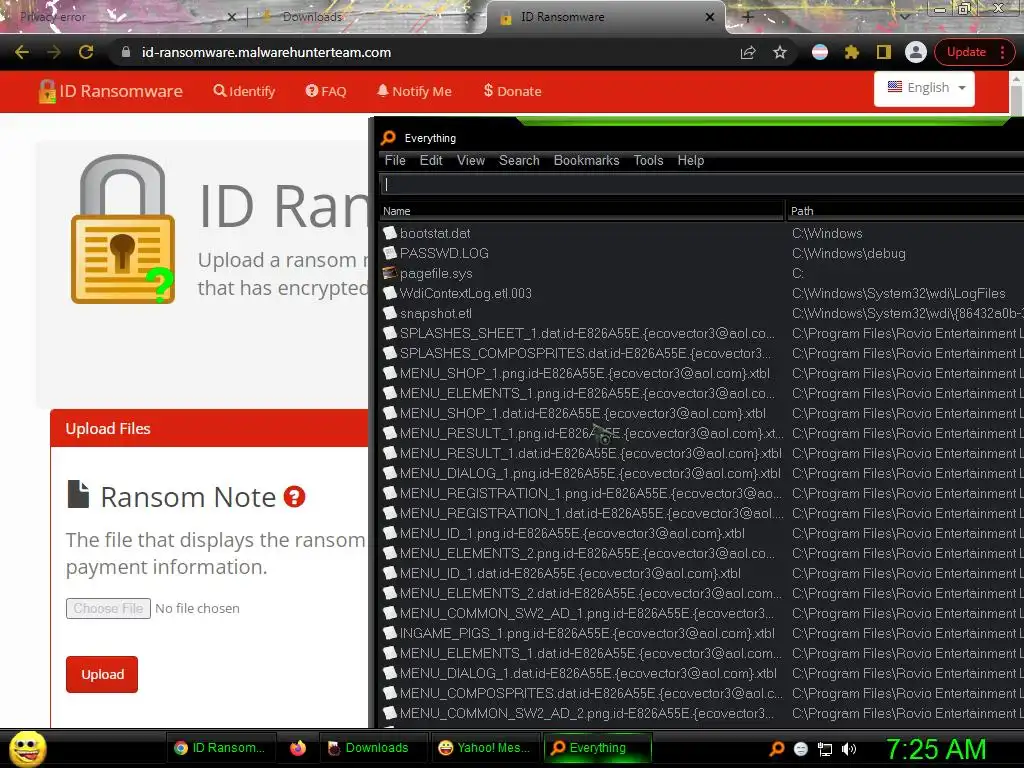Image resolution: width=1024 pixels, height=768 pixels.
Task: Expand the English language dropdown
Action: (x=925, y=88)
